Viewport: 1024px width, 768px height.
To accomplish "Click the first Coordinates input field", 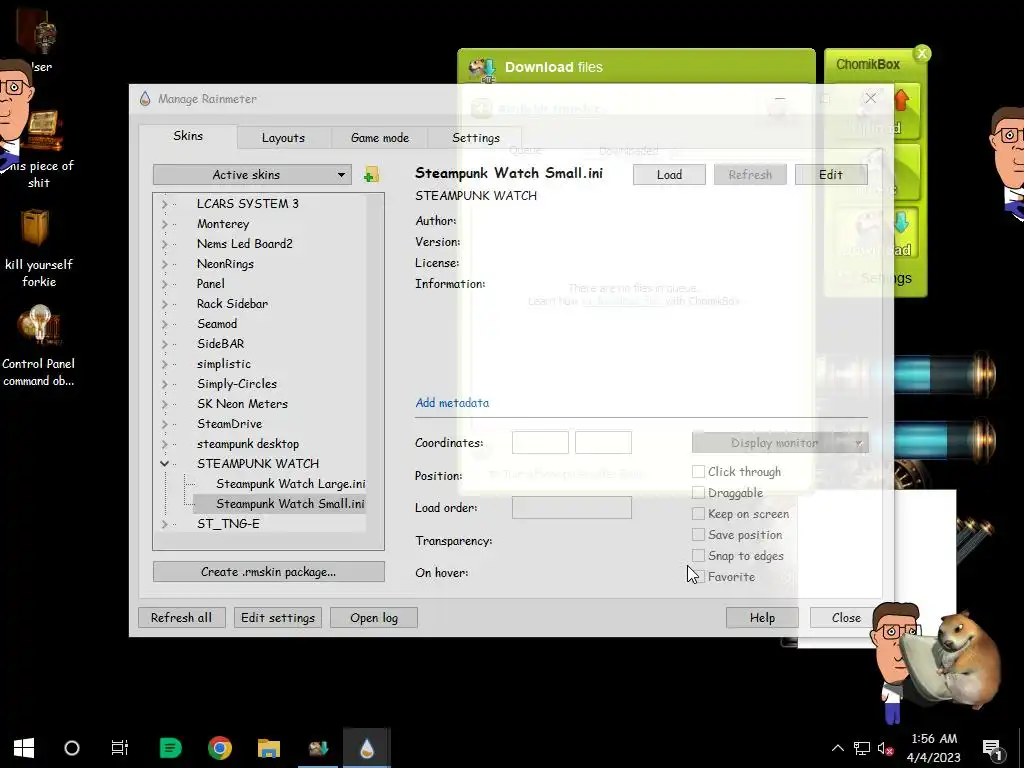I will (x=540, y=443).
